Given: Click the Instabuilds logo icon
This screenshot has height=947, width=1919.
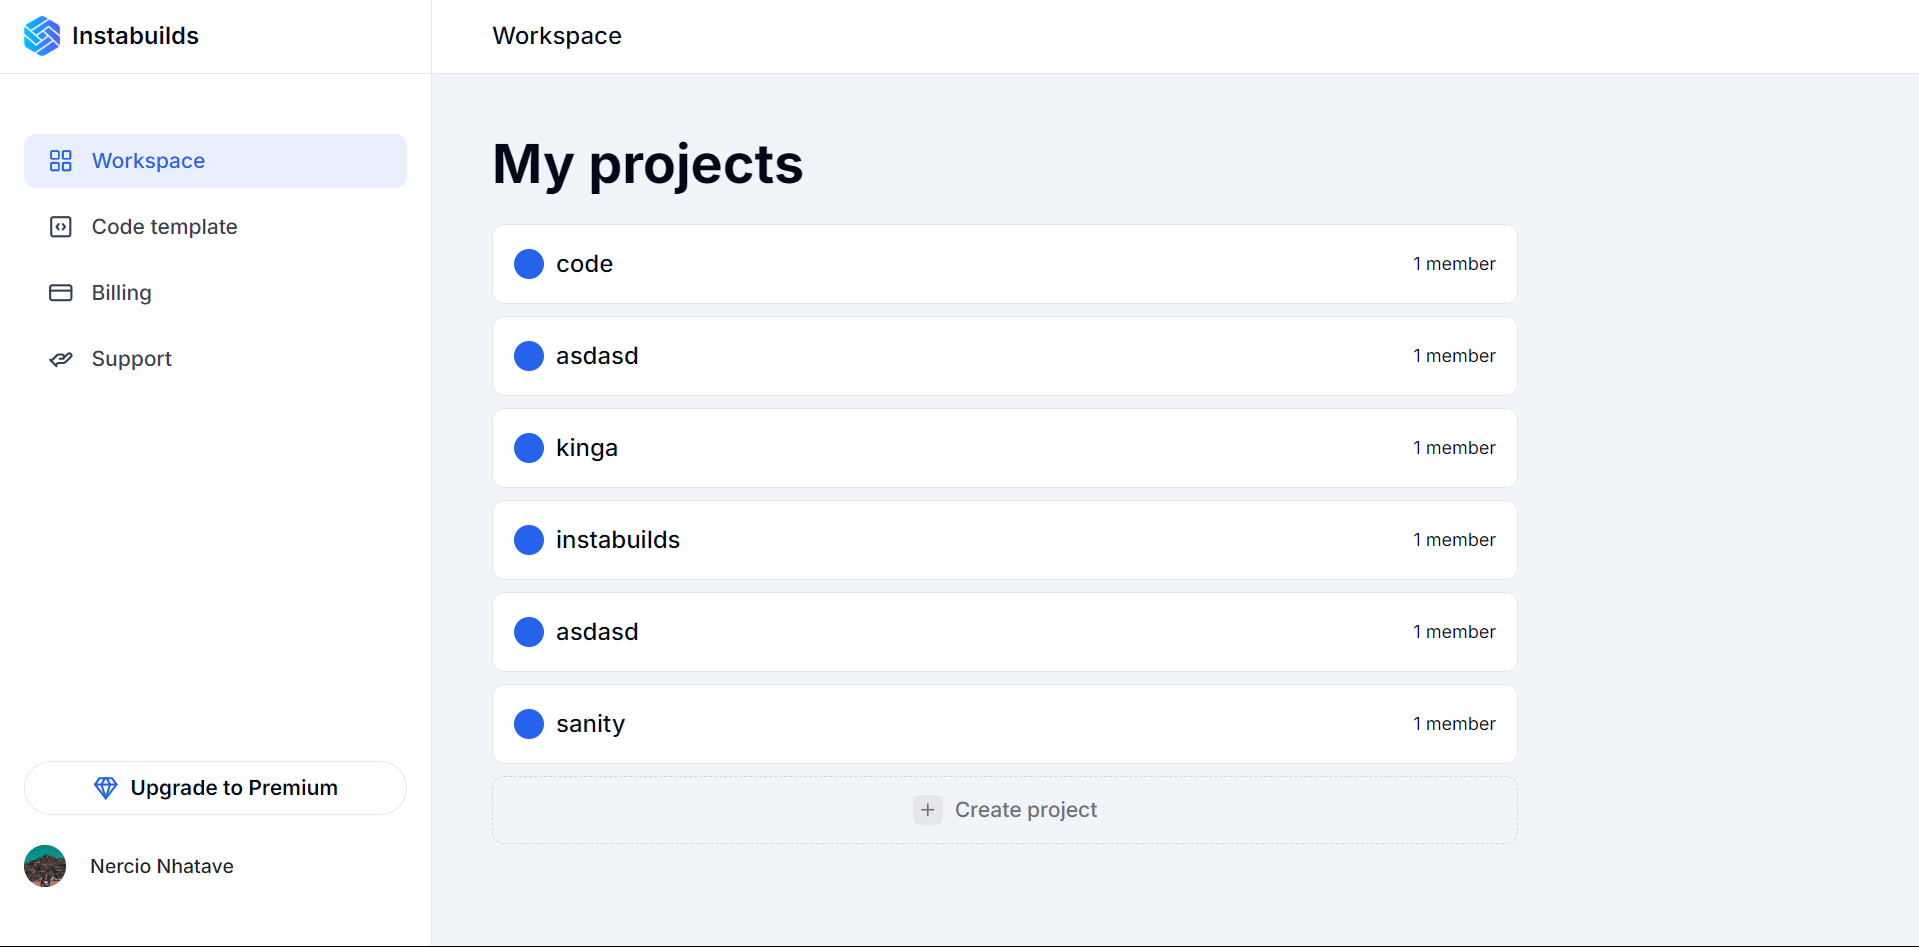Looking at the screenshot, I should (42, 36).
